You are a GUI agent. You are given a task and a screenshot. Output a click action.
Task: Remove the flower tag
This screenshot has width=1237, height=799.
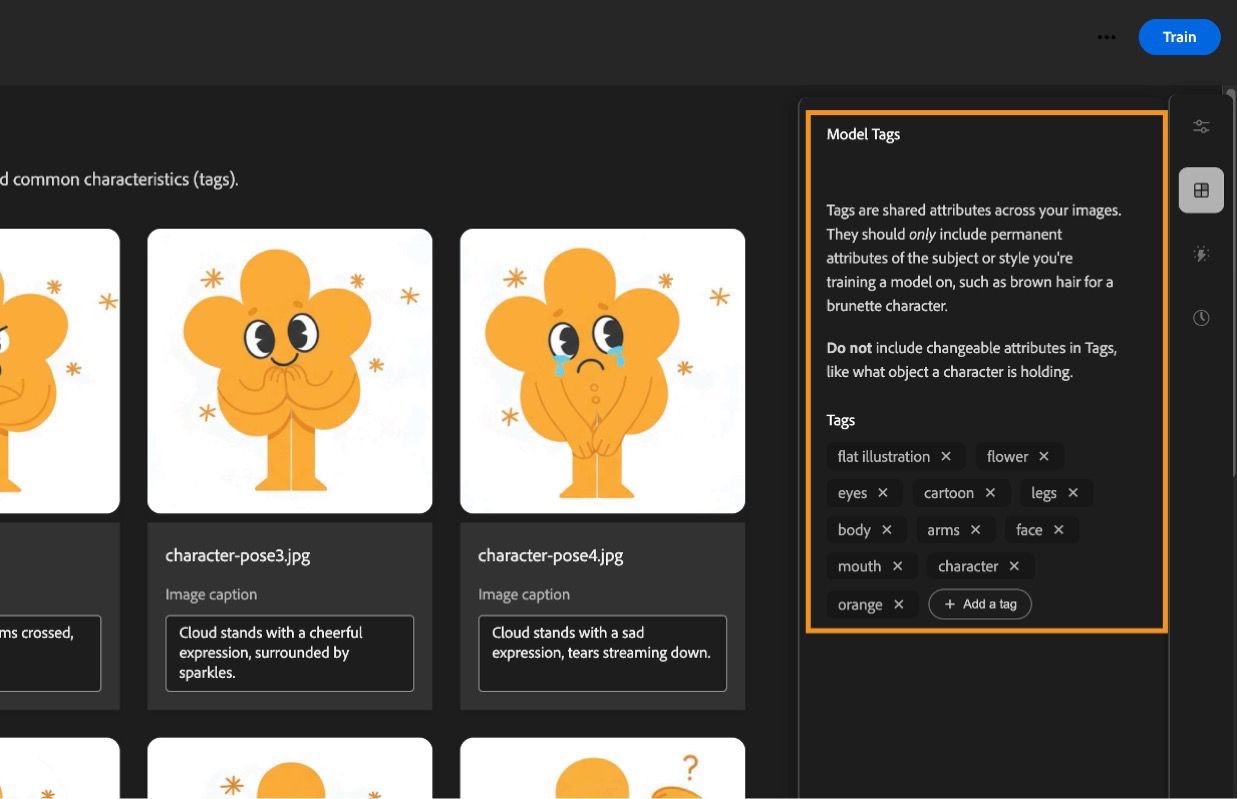coord(1044,456)
